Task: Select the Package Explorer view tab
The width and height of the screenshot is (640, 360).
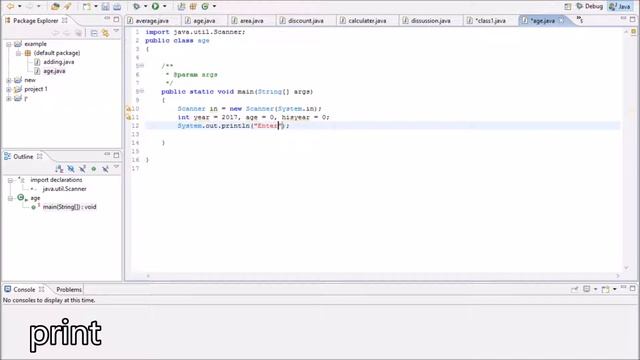Action: click(x=36, y=20)
